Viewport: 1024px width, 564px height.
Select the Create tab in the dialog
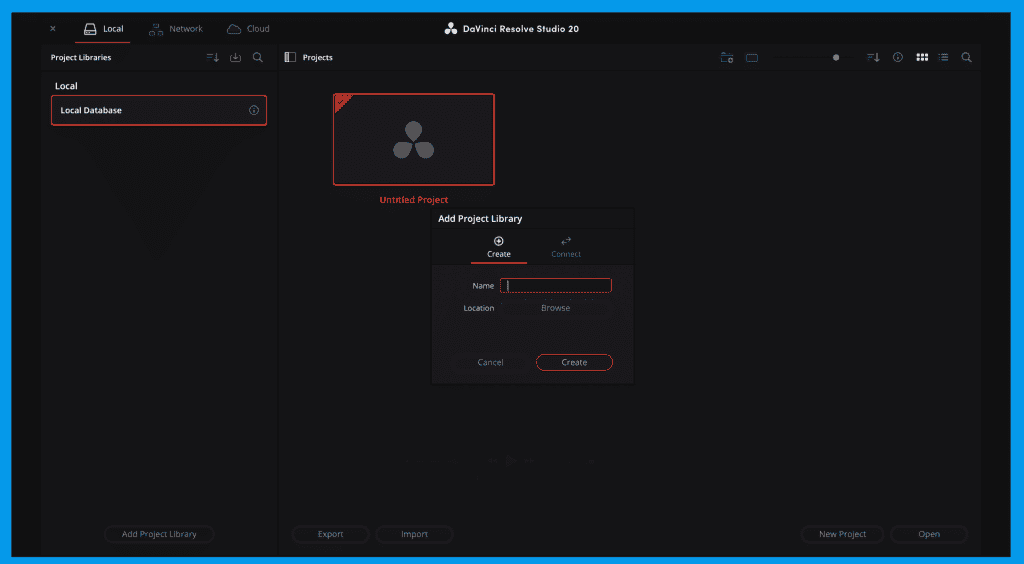click(499, 247)
